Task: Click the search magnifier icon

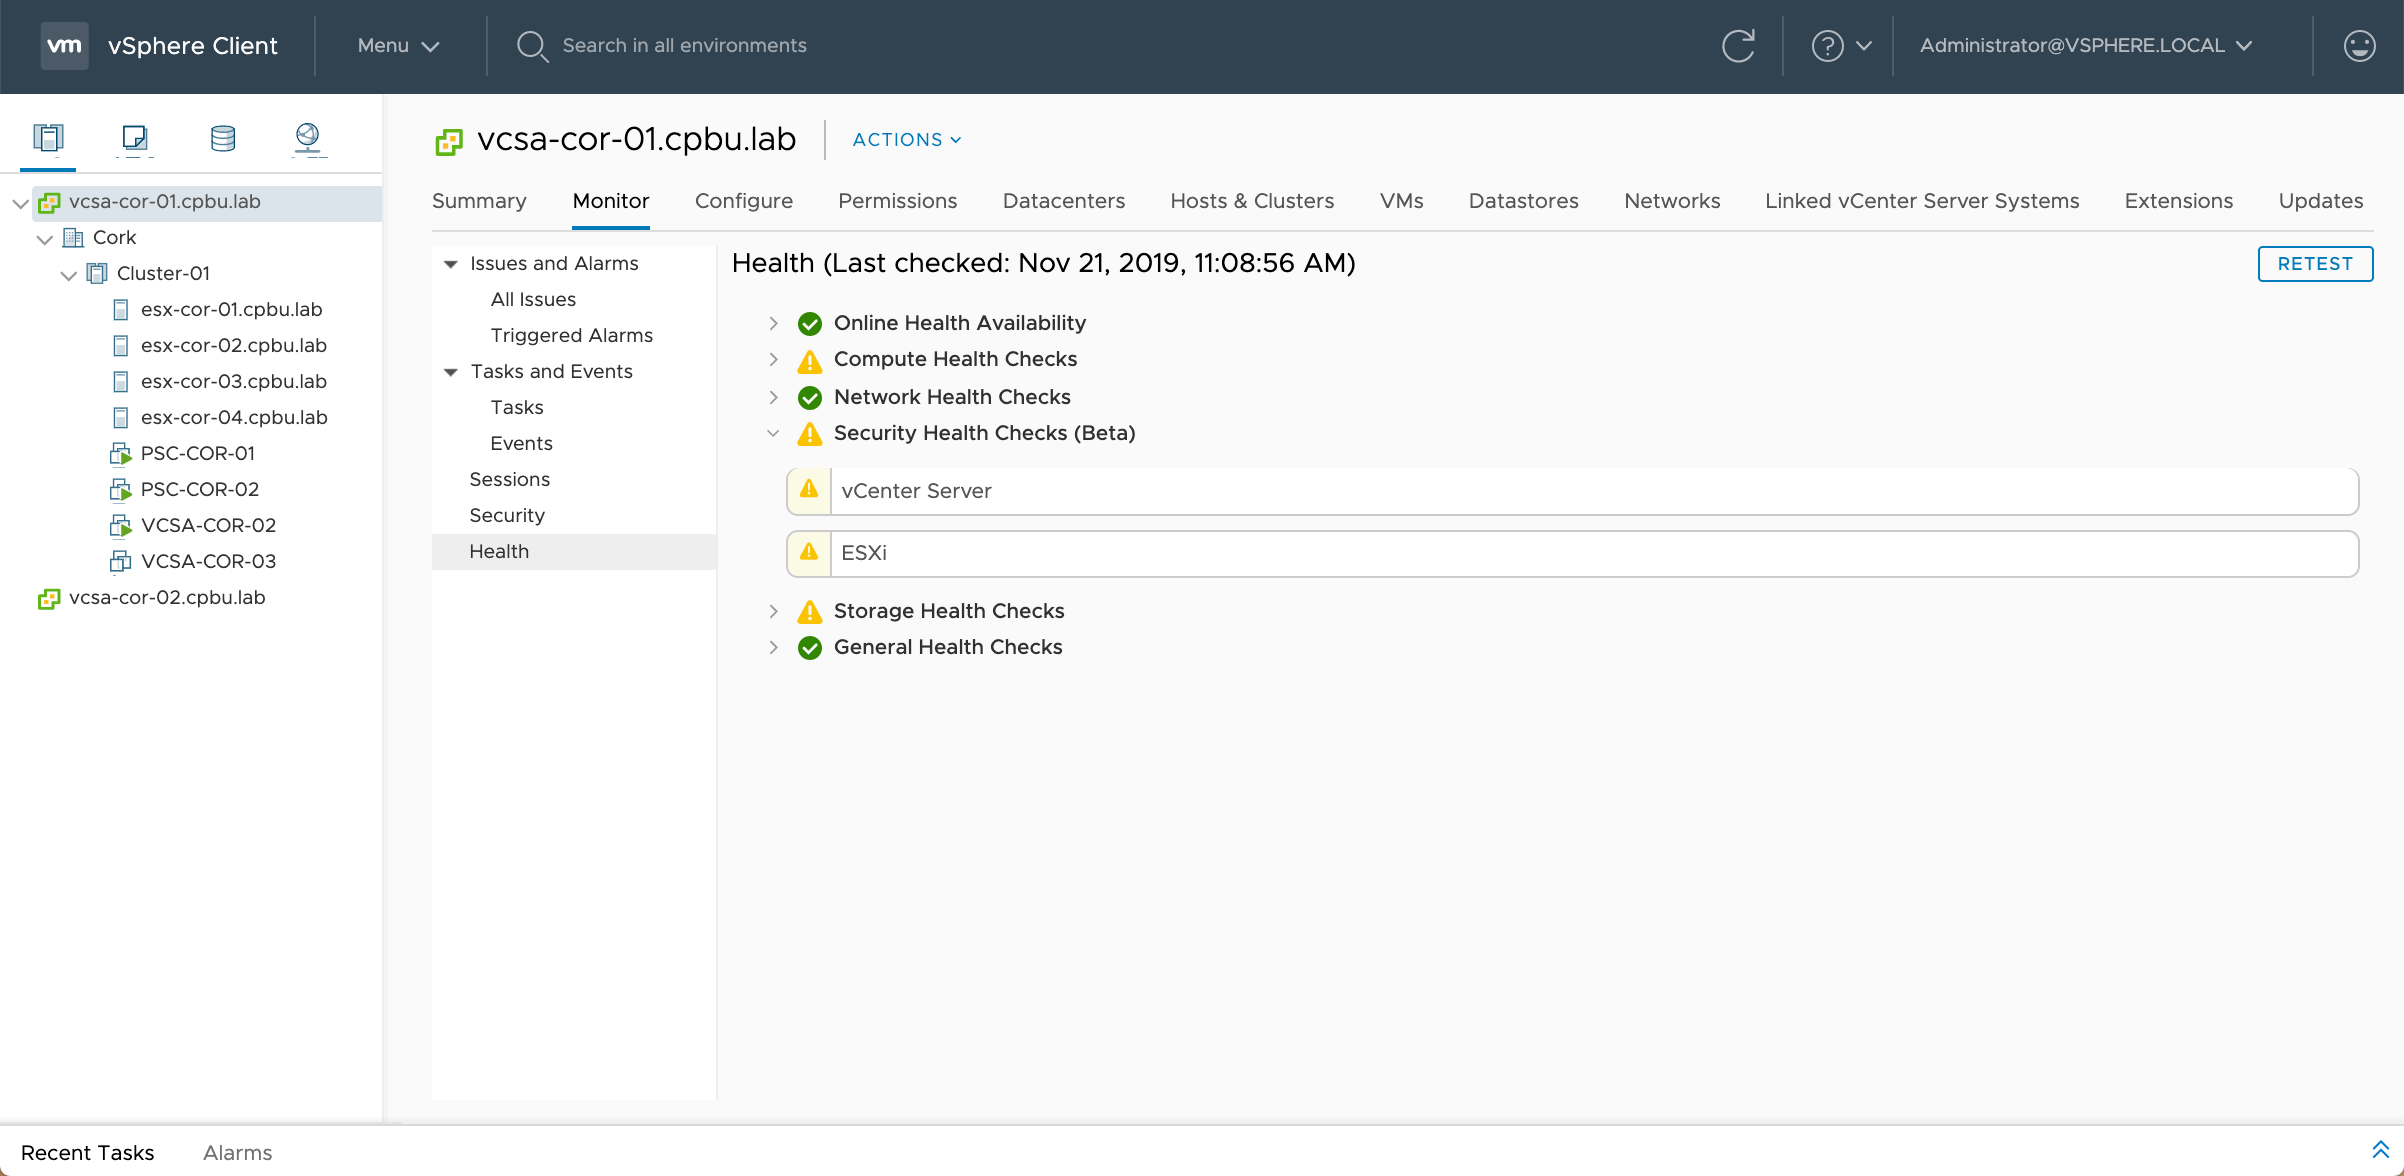Action: click(x=531, y=45)
